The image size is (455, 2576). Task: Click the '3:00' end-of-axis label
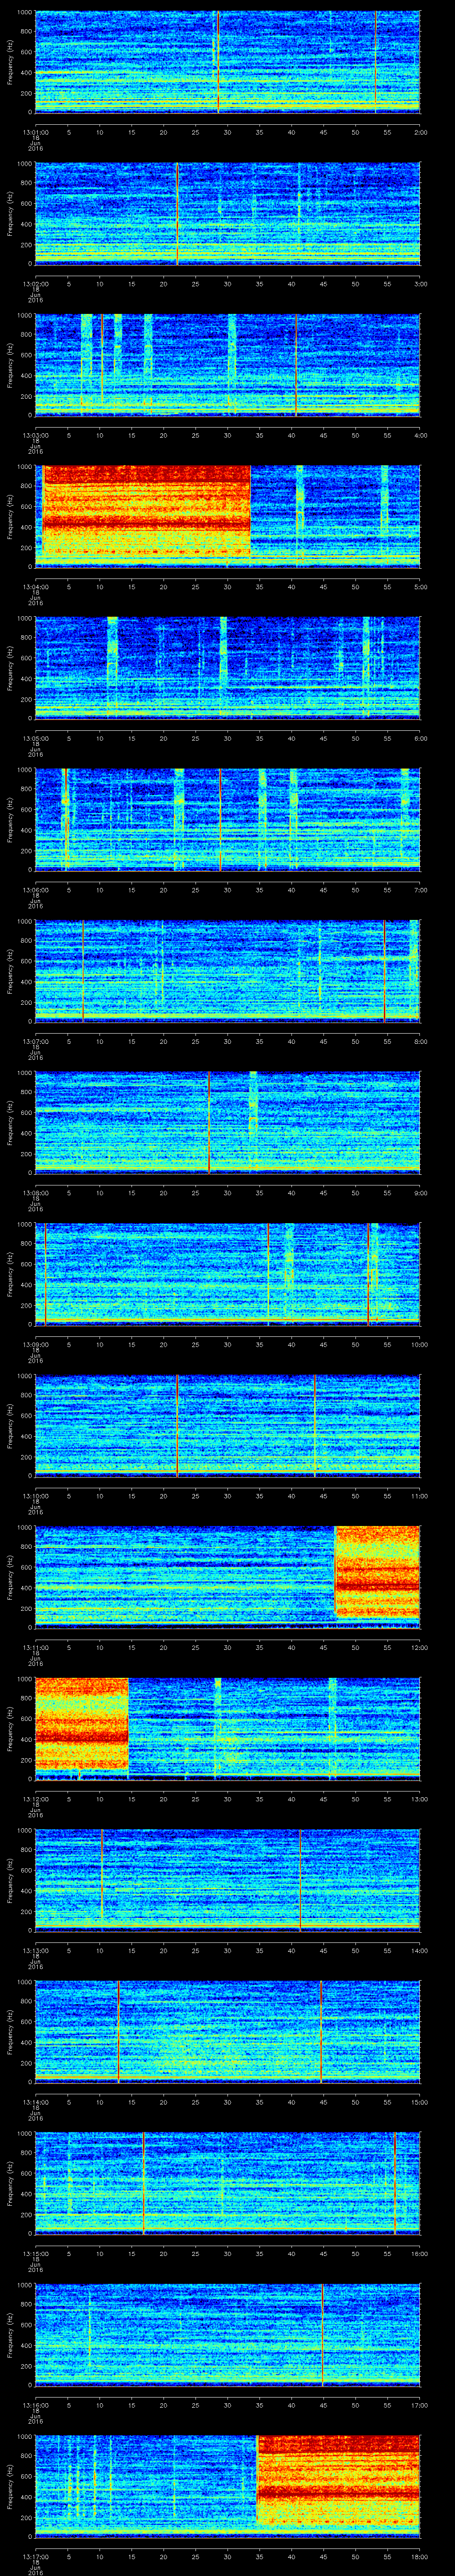click(x=420, y=285)
